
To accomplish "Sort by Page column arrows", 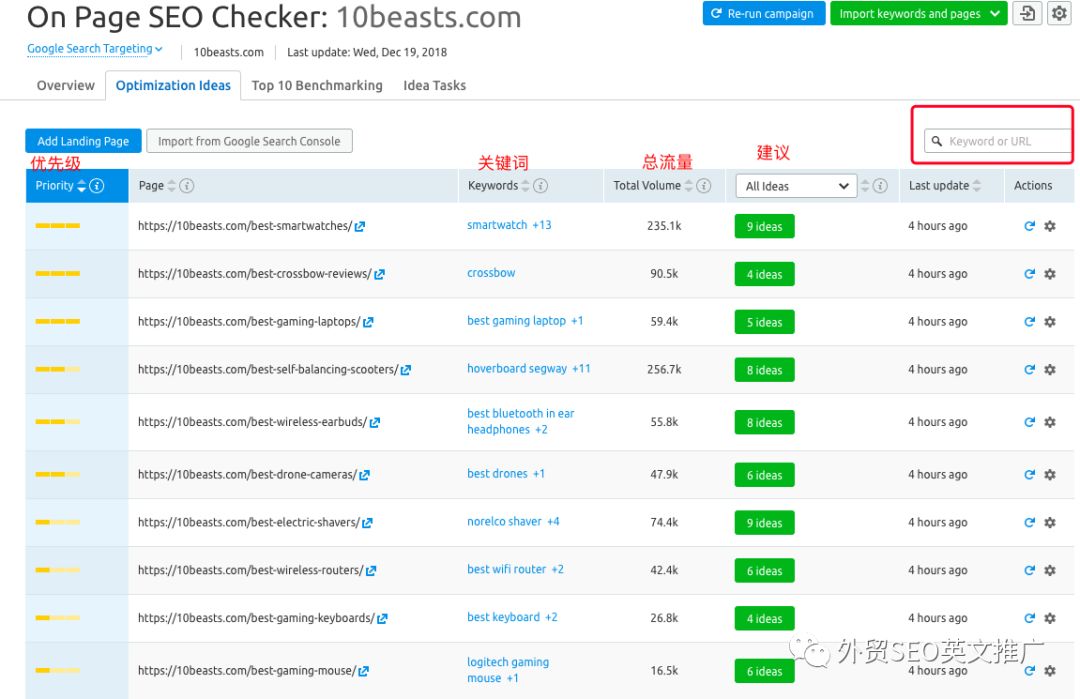I will click(x=172, y=186).
